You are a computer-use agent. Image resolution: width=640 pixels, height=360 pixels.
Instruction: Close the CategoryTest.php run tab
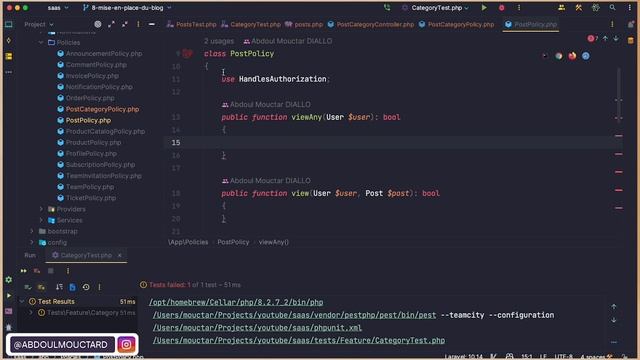pos(120,255)
